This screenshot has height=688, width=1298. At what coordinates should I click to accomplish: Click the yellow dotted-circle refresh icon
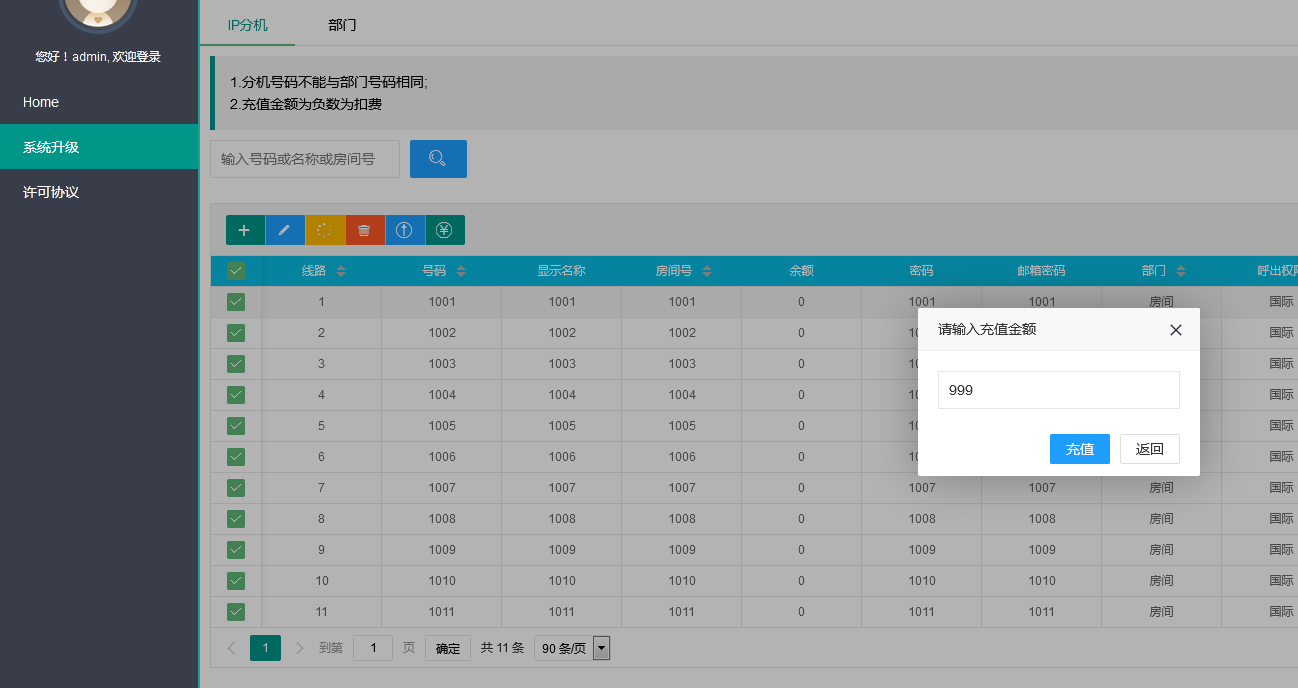tap(324, 230)
